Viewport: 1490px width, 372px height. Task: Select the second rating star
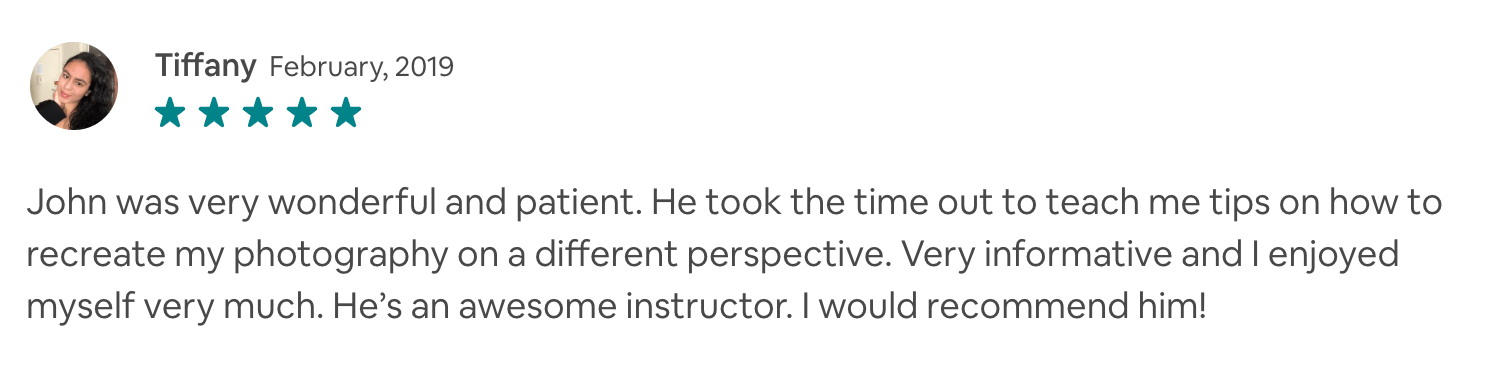214,113
